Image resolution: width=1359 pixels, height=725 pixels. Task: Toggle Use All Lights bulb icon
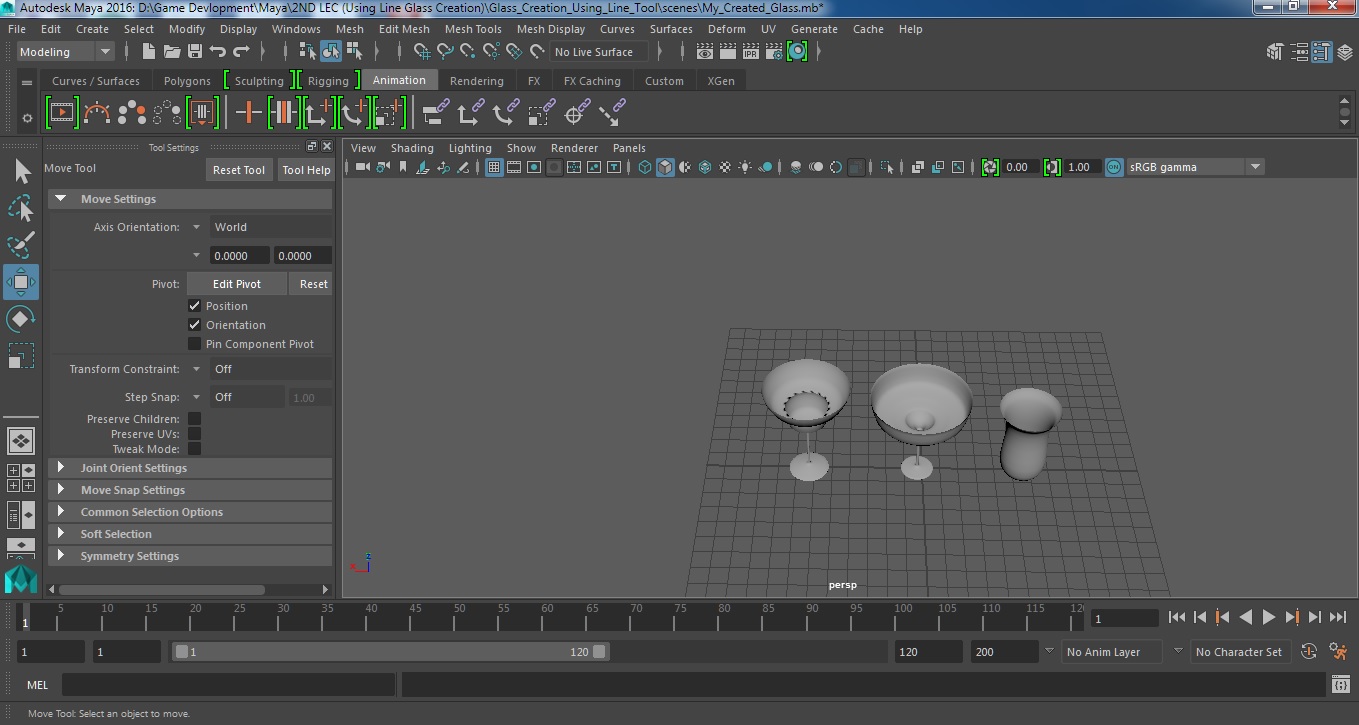(745, 167)
